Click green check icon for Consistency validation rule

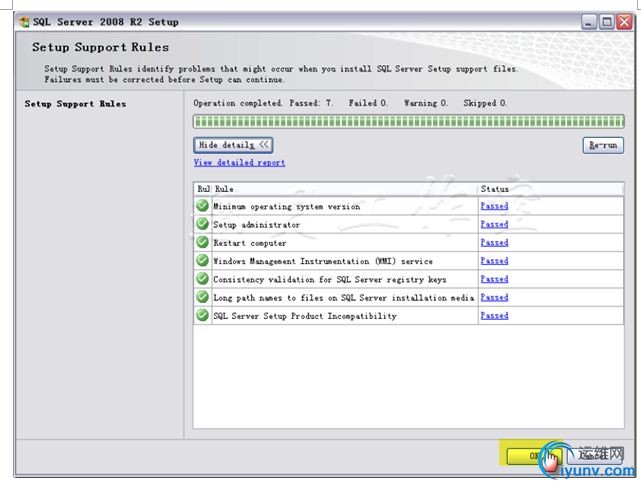(202, 278)
